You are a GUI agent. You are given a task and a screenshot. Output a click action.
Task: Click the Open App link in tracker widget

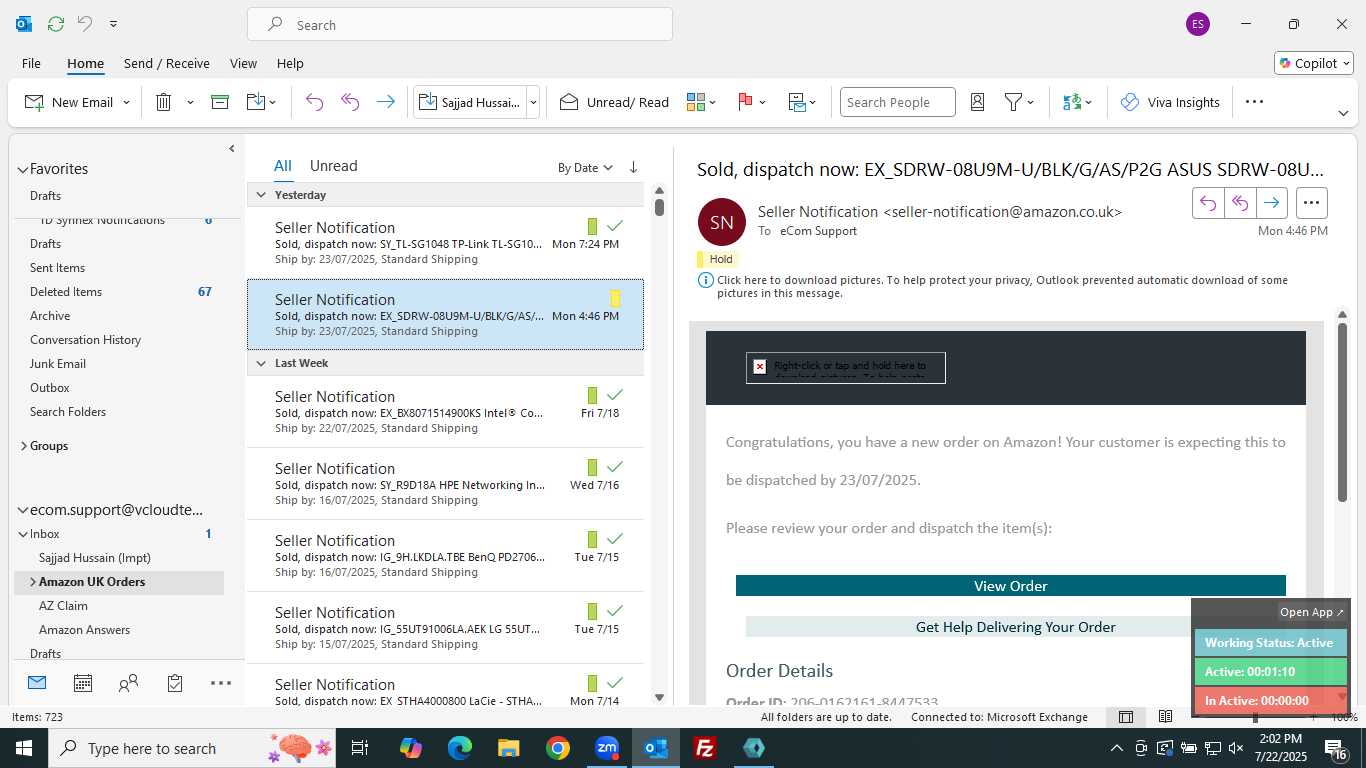point(1312,612)
